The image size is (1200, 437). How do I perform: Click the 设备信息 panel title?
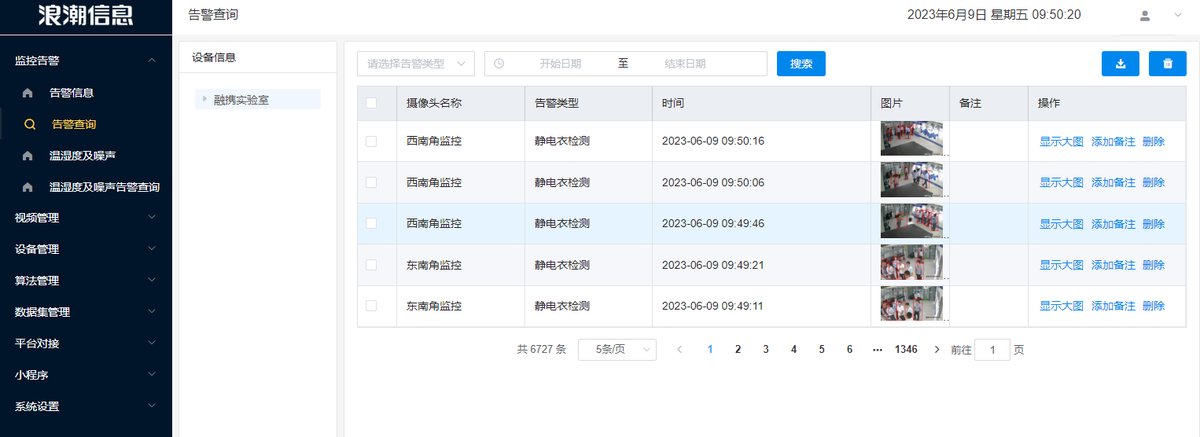coord(214,57)
